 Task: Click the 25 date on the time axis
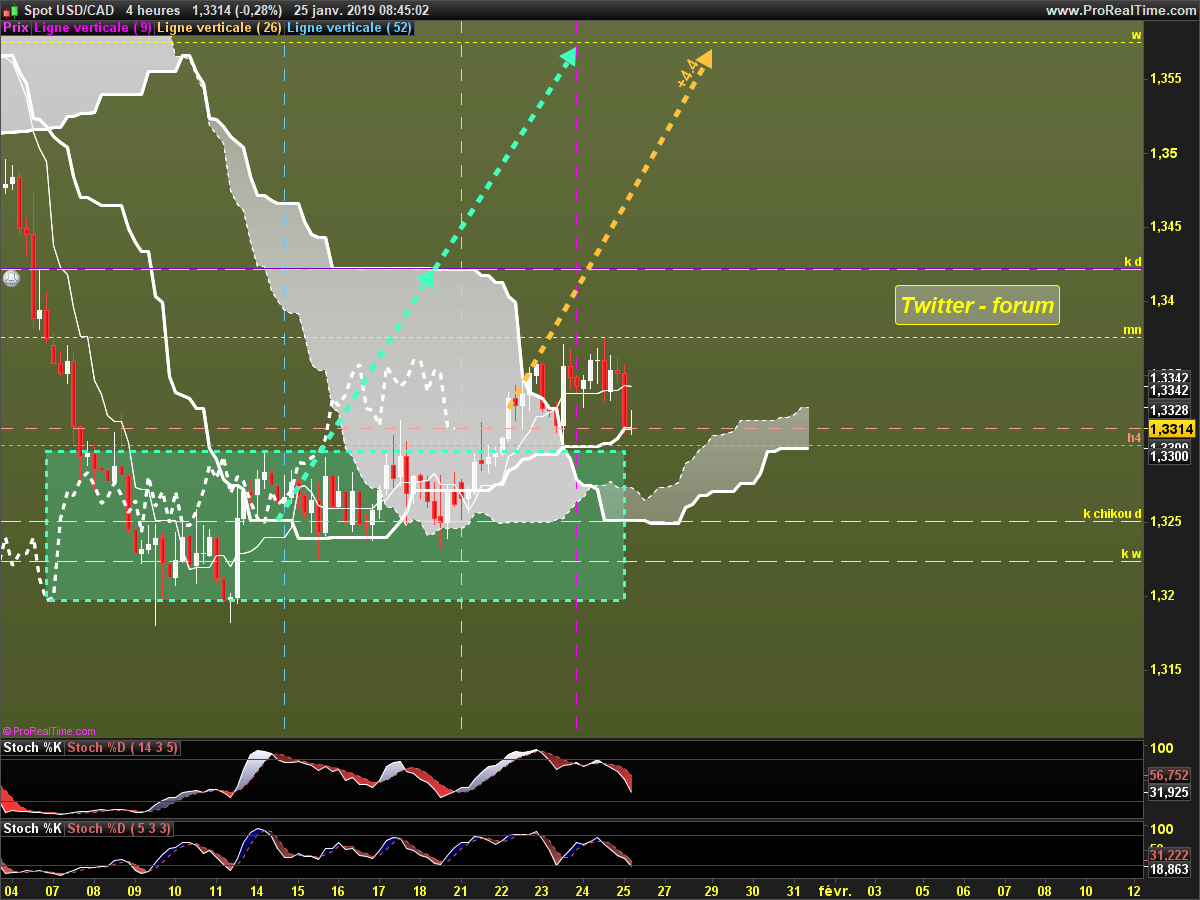[x=622, y=890]
